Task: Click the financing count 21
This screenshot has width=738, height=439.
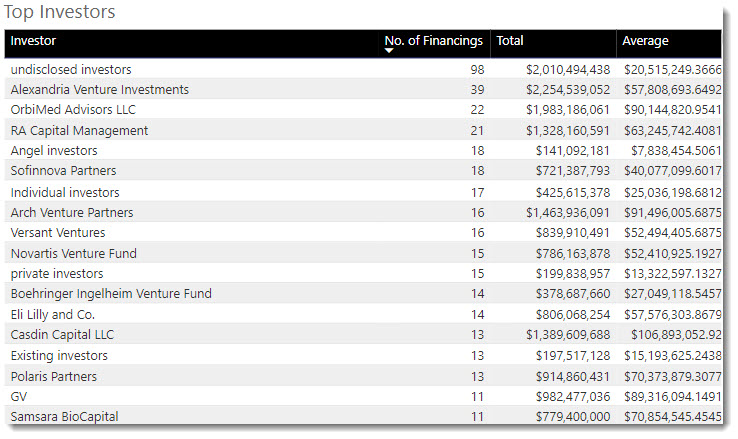Action: [477, 131]
